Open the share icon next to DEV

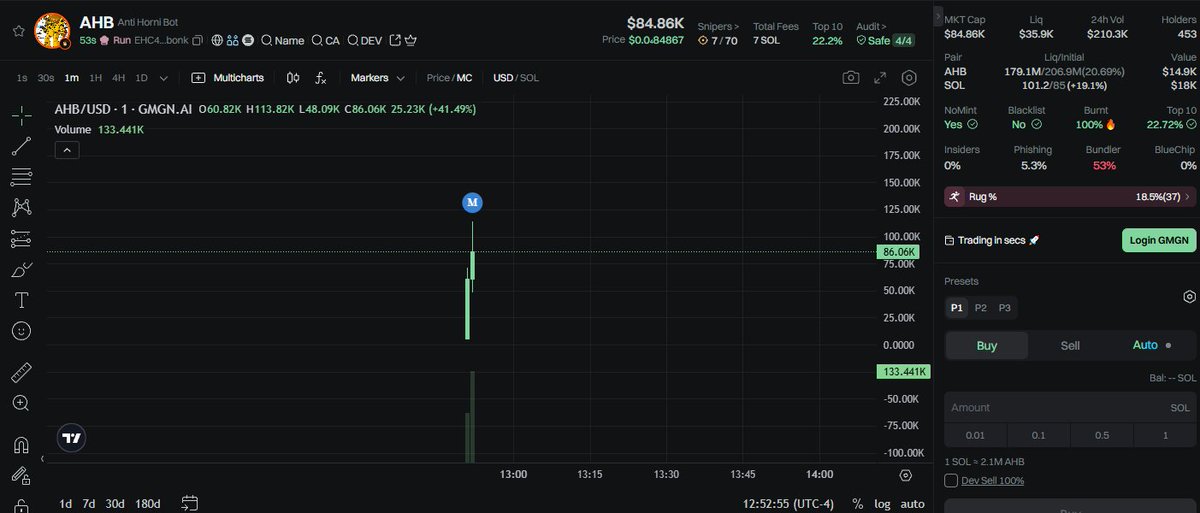pos(395,41)
